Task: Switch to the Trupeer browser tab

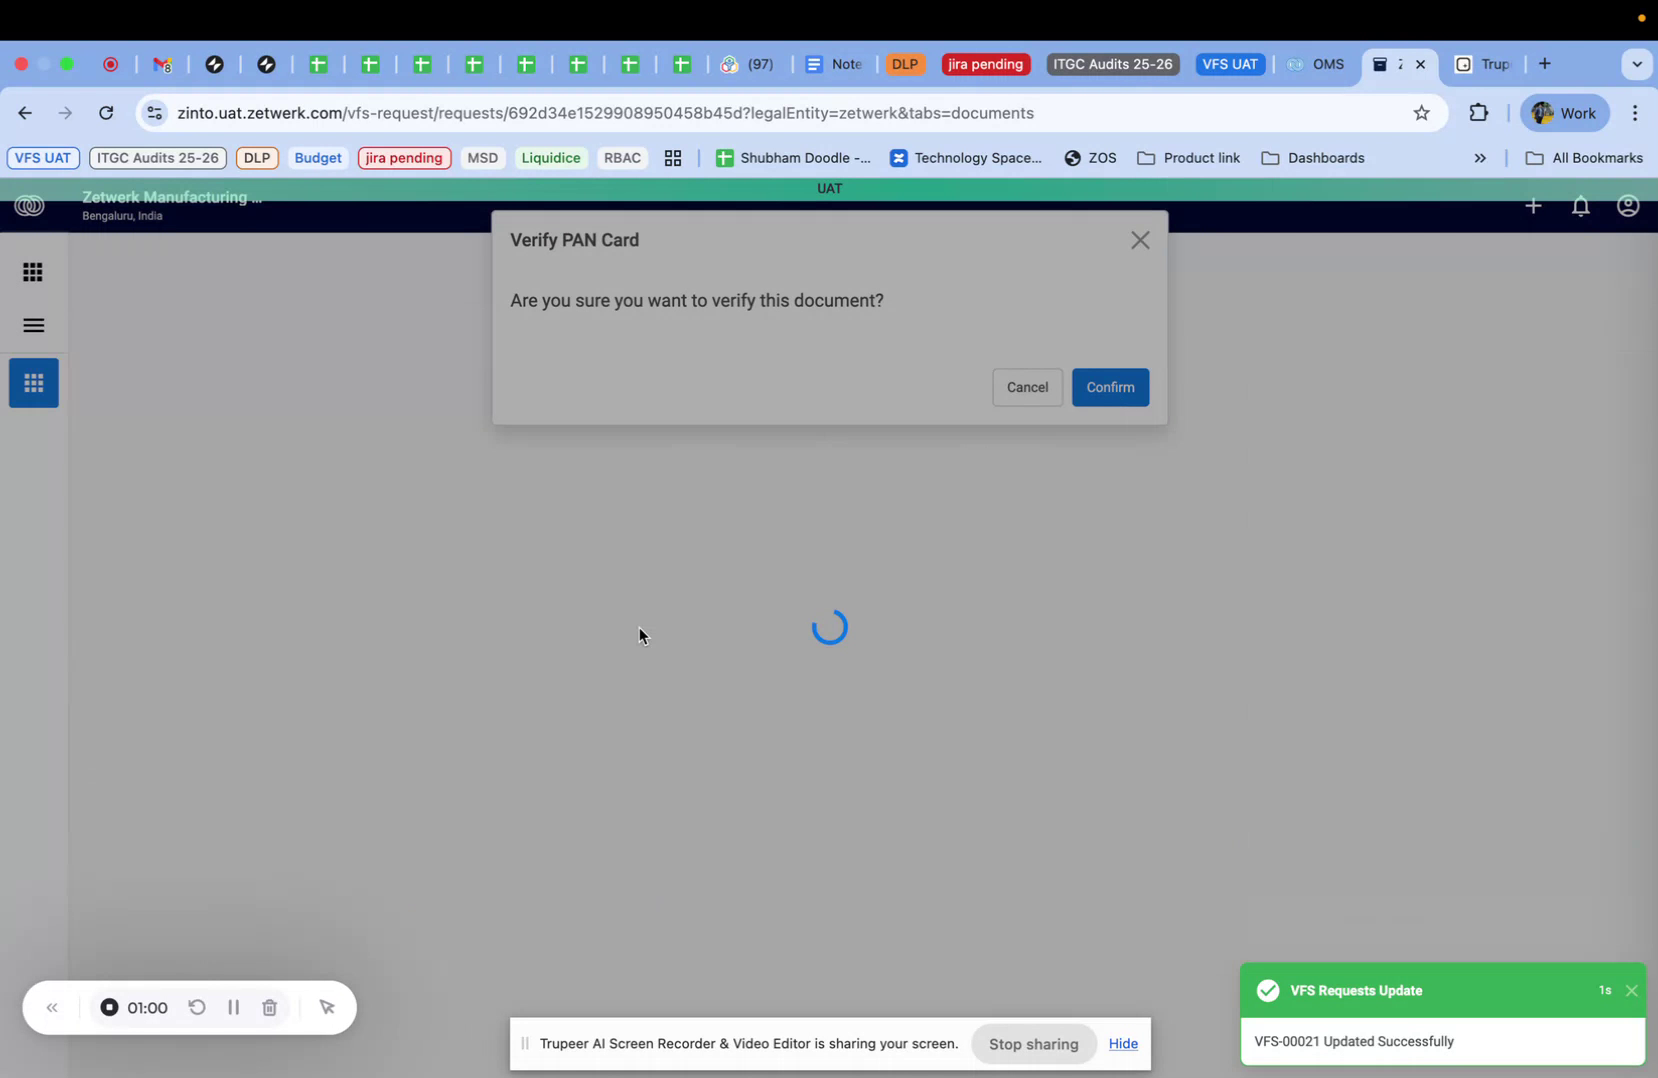Action: [1485, 63]
